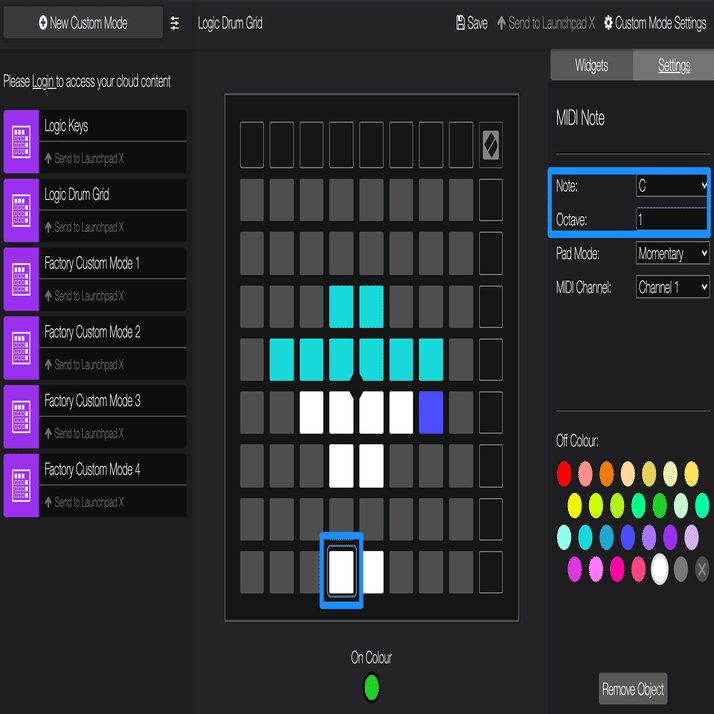This screenshot has width=714, height=714.
Task: Pick the white Off Colour swatch
Action: coord(659,569)
